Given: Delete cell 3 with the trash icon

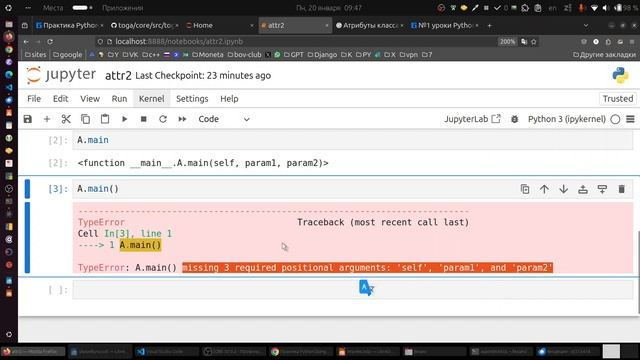Looking at the screenshot, I should click(x=622, y=189).
